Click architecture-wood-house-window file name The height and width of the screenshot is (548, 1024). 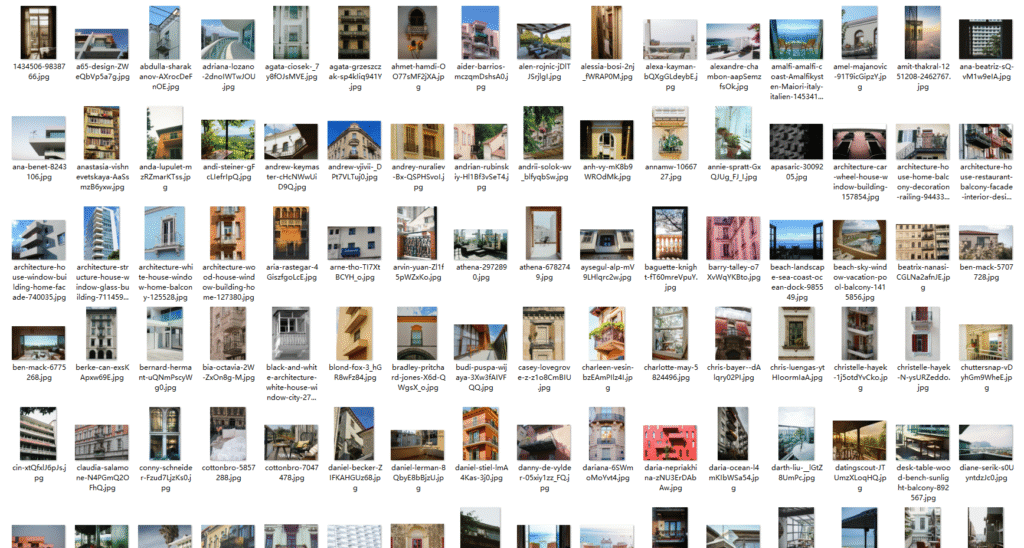pyautogui.click(x=228, y=282)
